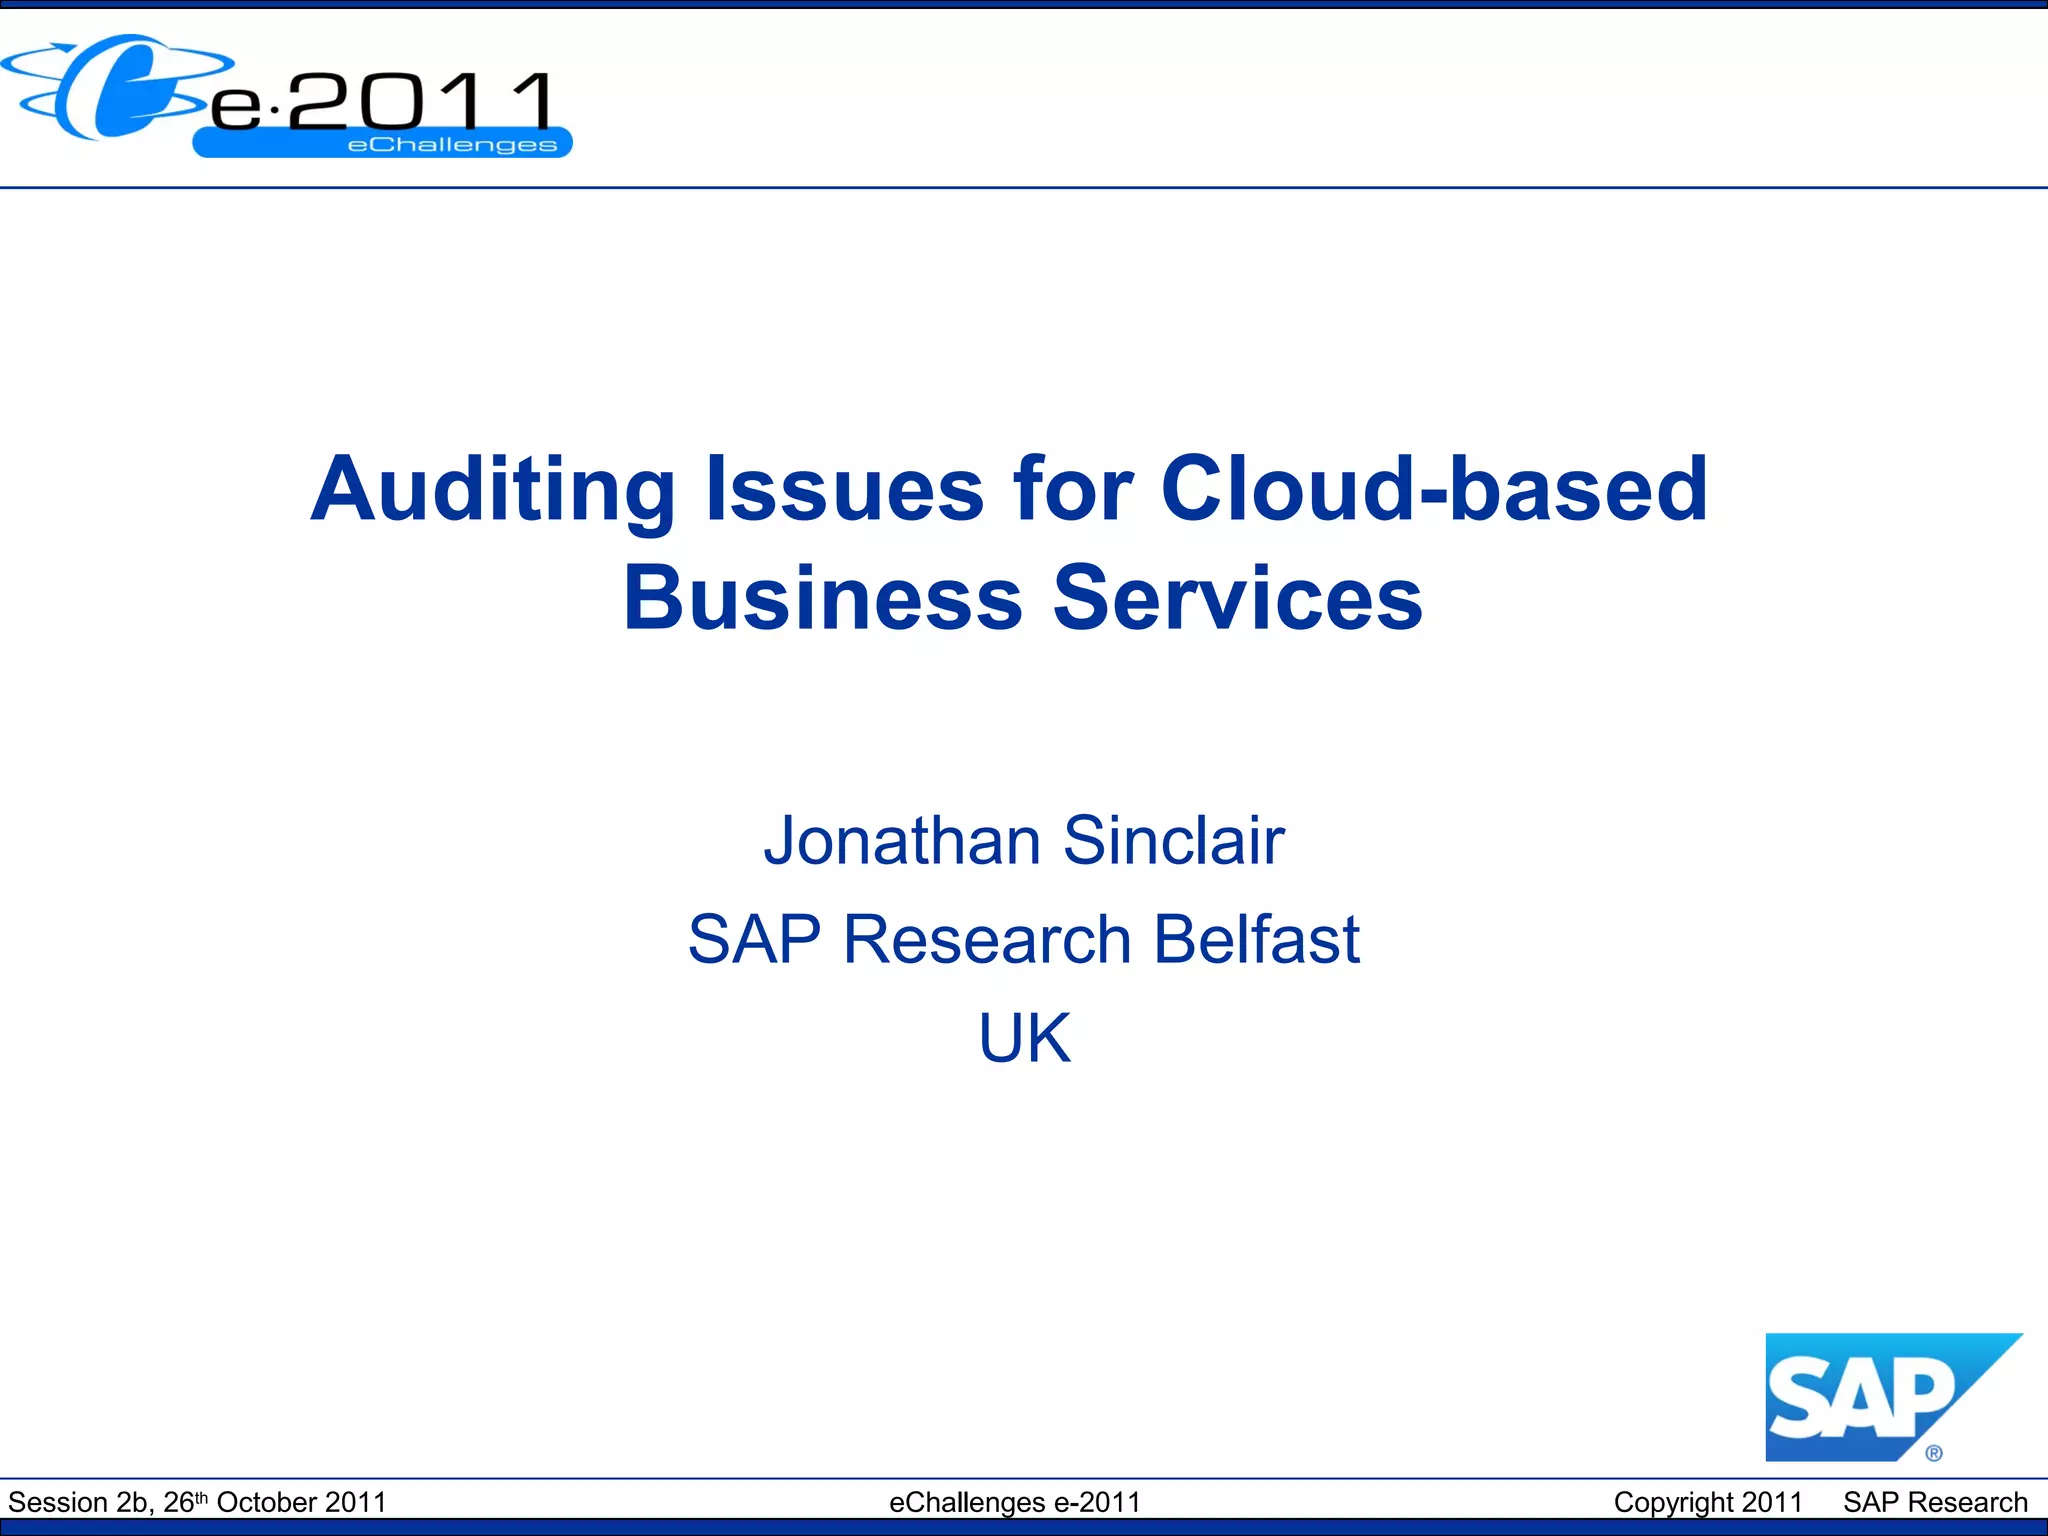
Task: Click the word 'Belfast' in the affiliation
Action: 1256,939
